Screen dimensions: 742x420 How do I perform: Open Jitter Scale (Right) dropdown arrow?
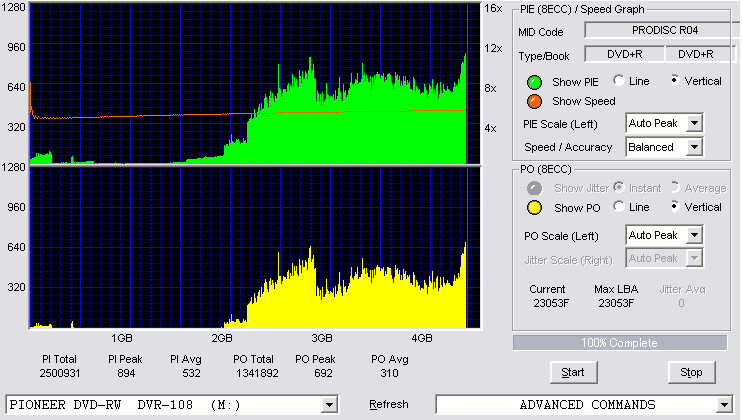(x=694, y=258)
